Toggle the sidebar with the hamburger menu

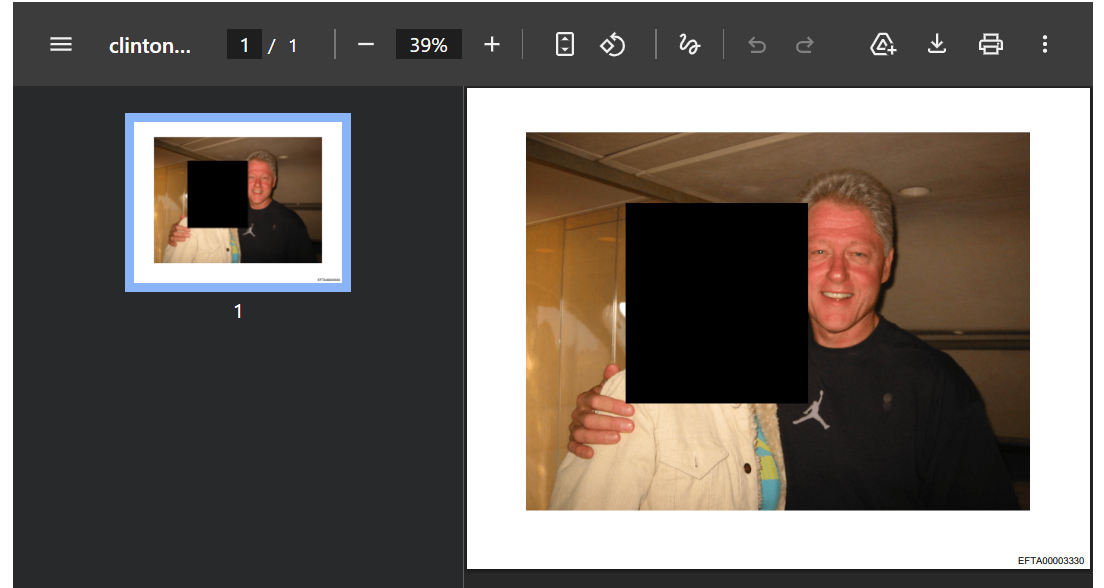pos(61,45)
